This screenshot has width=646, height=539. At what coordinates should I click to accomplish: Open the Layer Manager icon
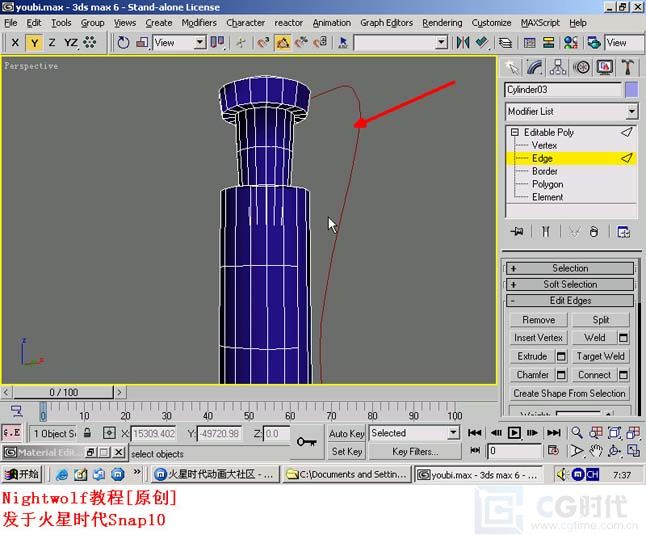(x=506, y=42)
